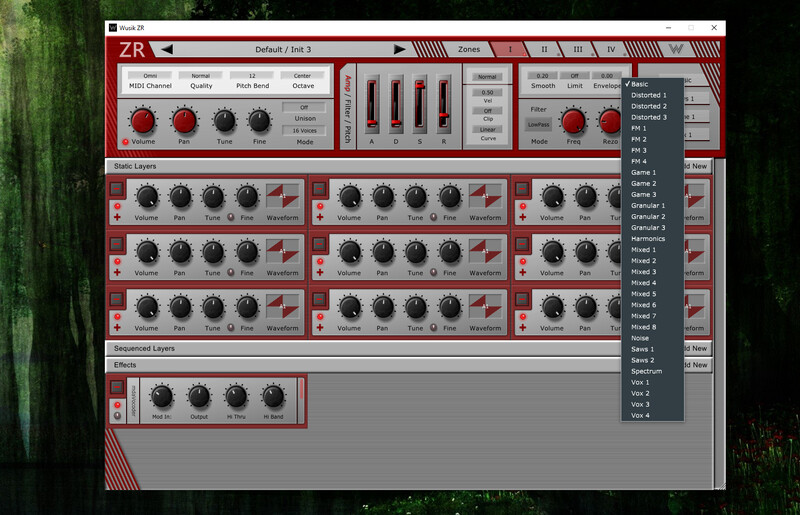This screenshot has height=515, width=800.
Task: Click the Amp / Filter / Pitch vertical tab
Action: (347, 108)
